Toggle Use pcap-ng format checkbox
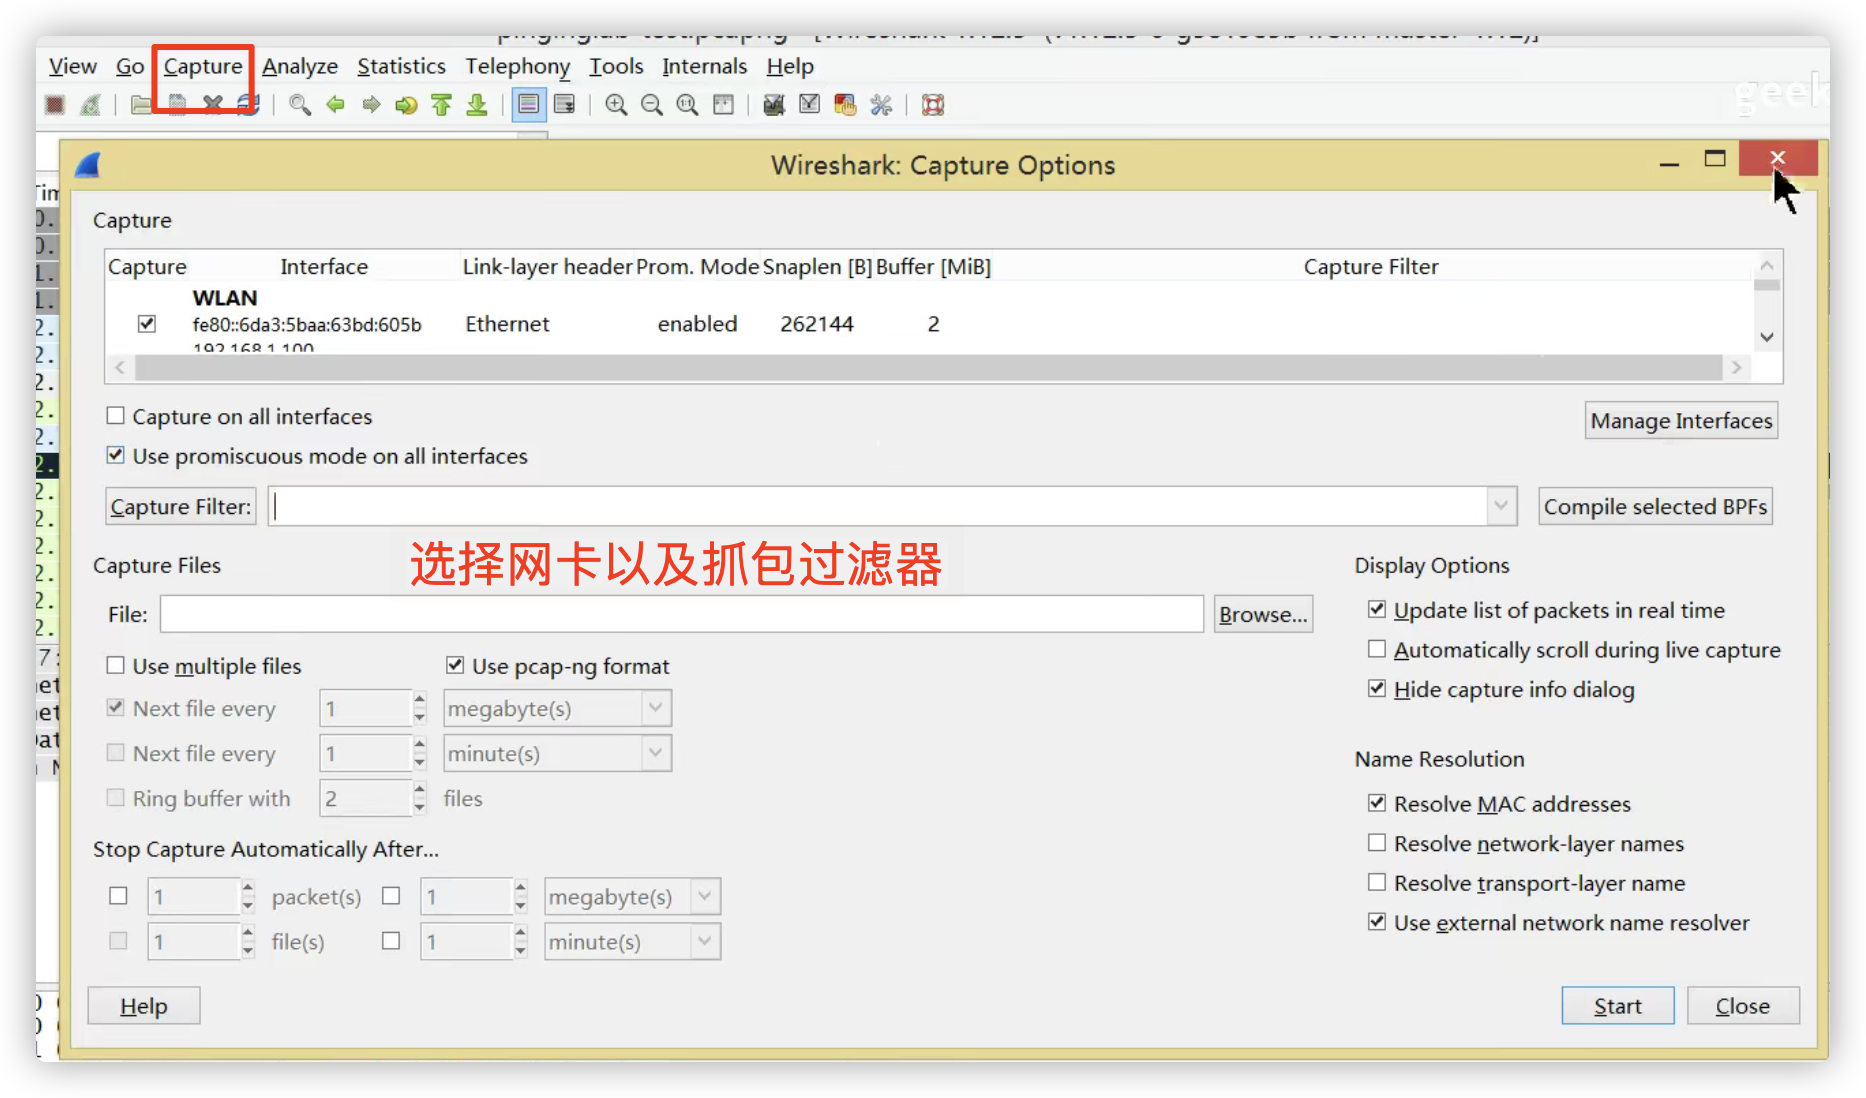1866x1098 pixels. pos(455,665)
